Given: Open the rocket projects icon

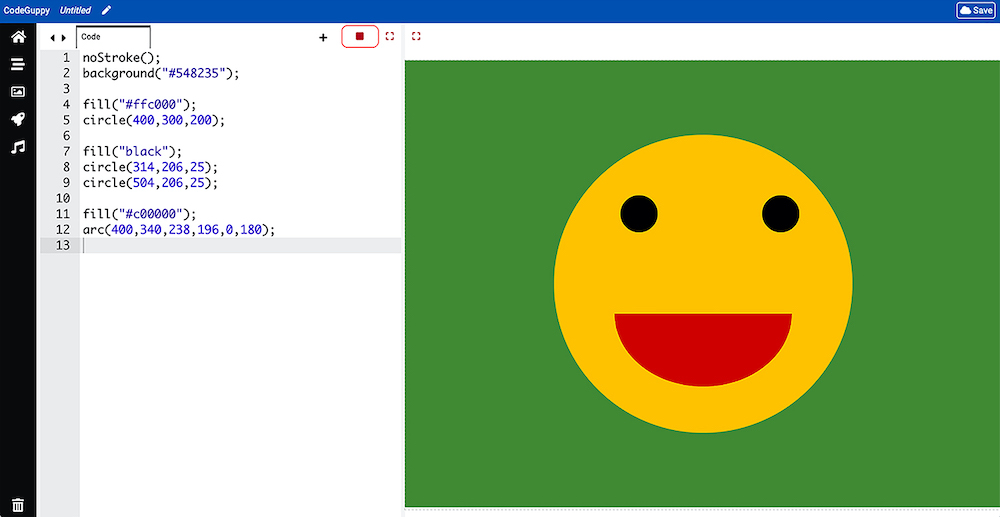Looking at the screenshot, I should click(18, 119).
